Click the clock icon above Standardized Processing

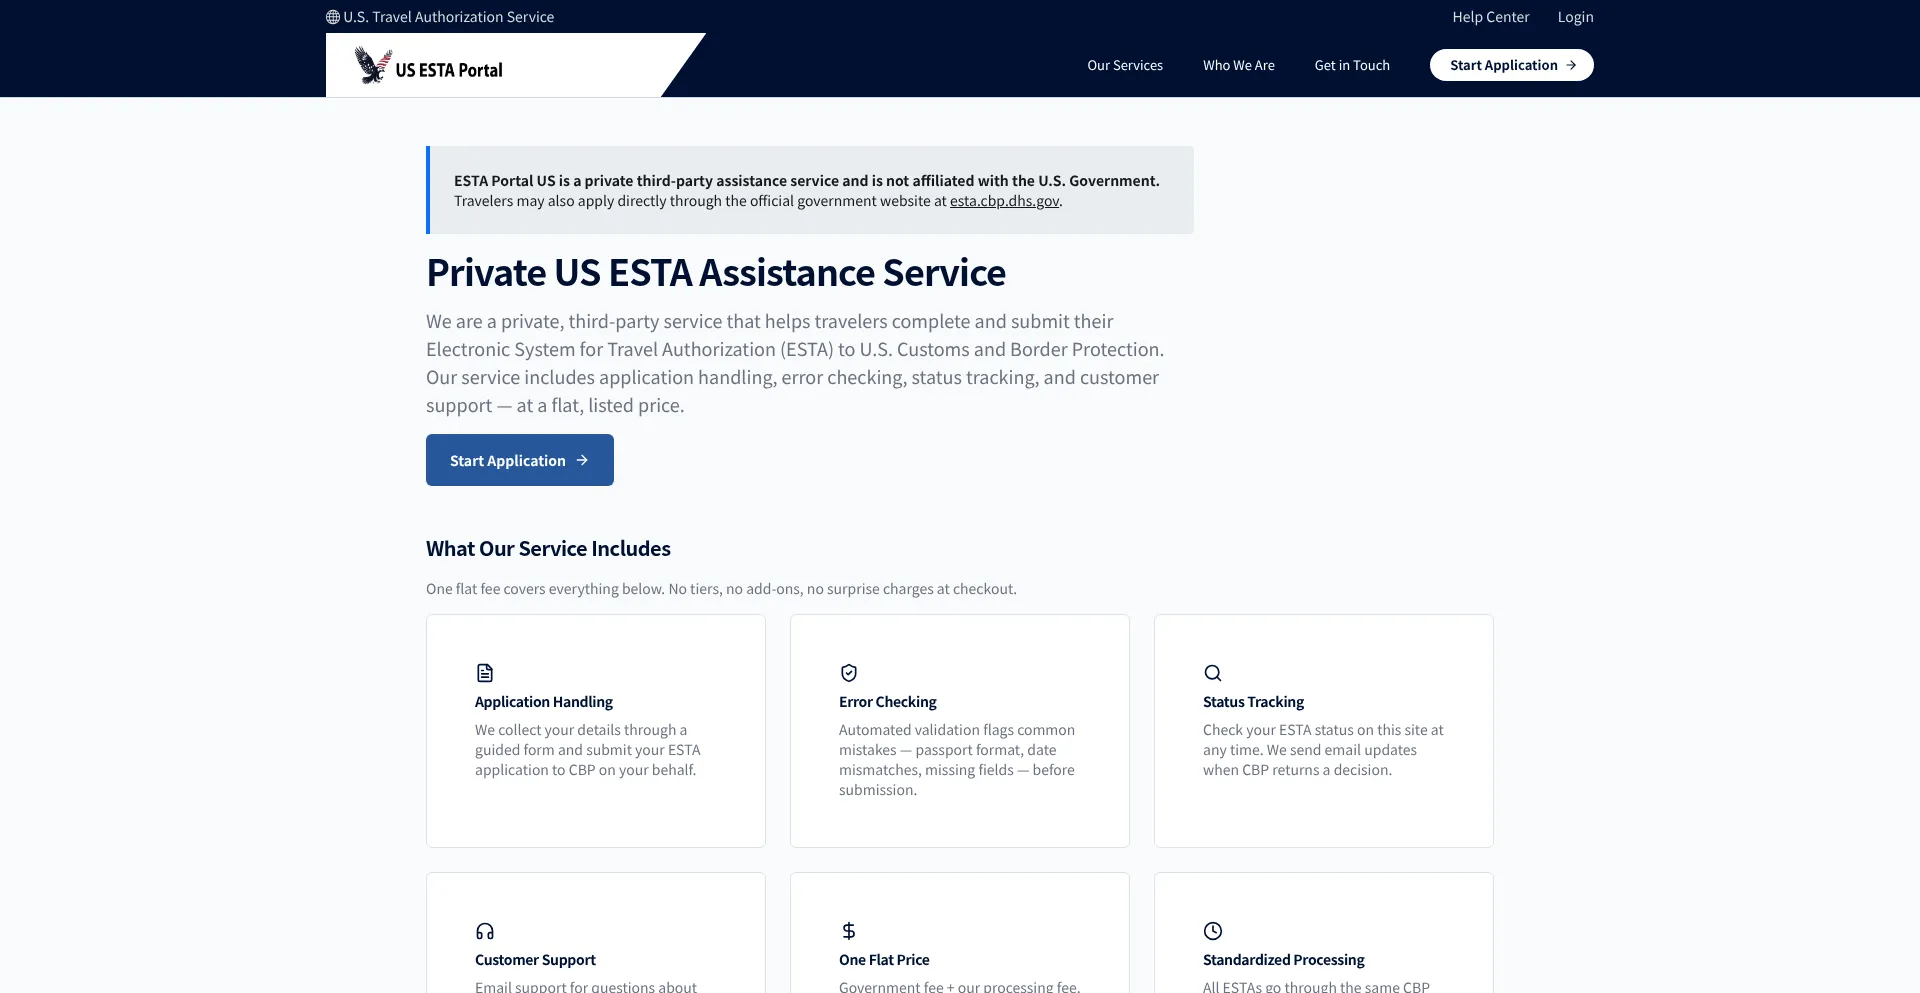(x=1213, y=931)
